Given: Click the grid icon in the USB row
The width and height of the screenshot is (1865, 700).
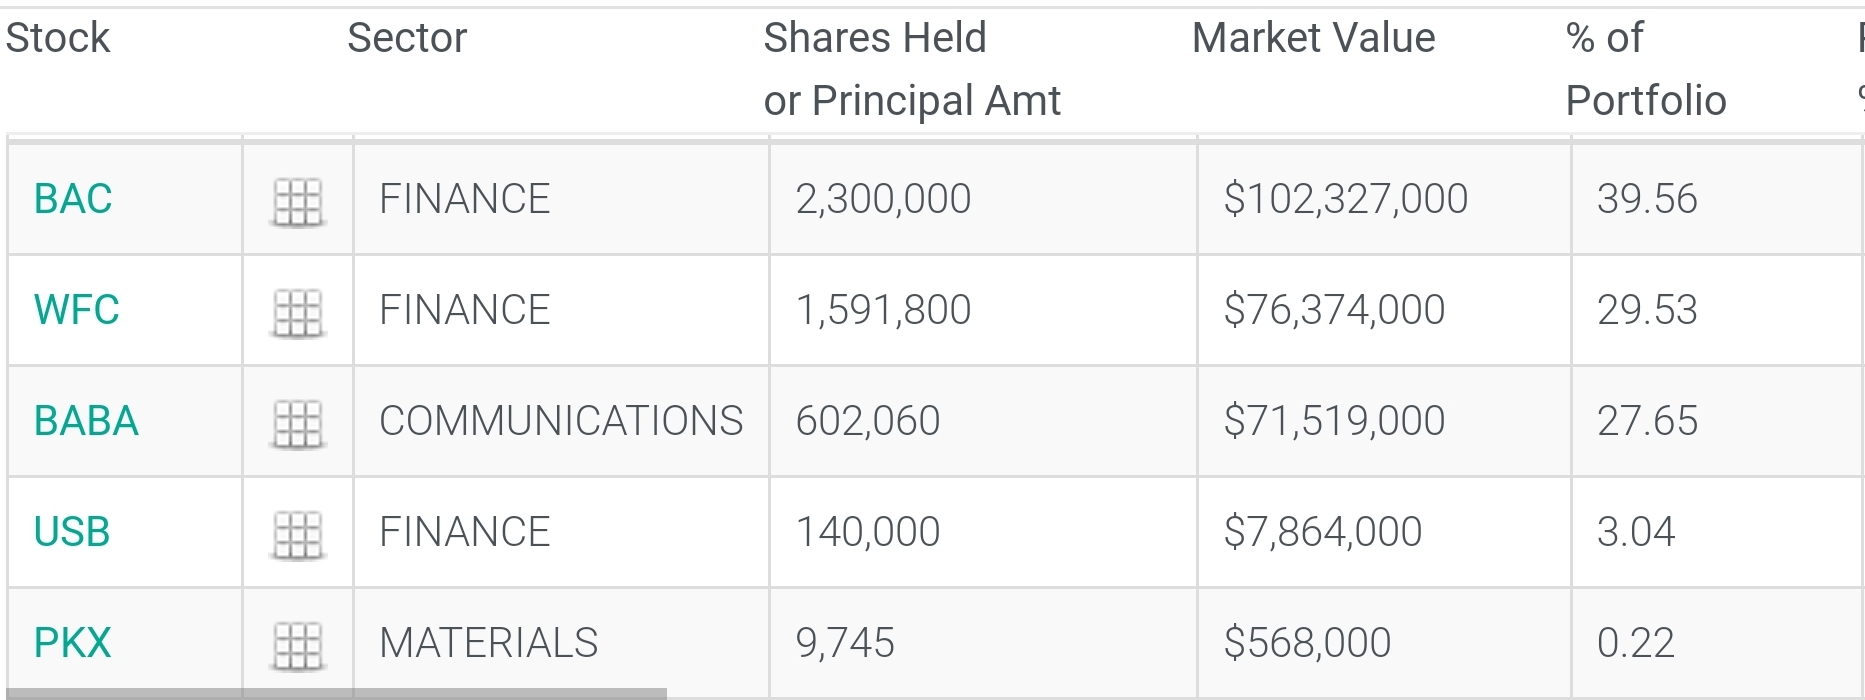Looking at the screenshot, I should coord(297,534).
